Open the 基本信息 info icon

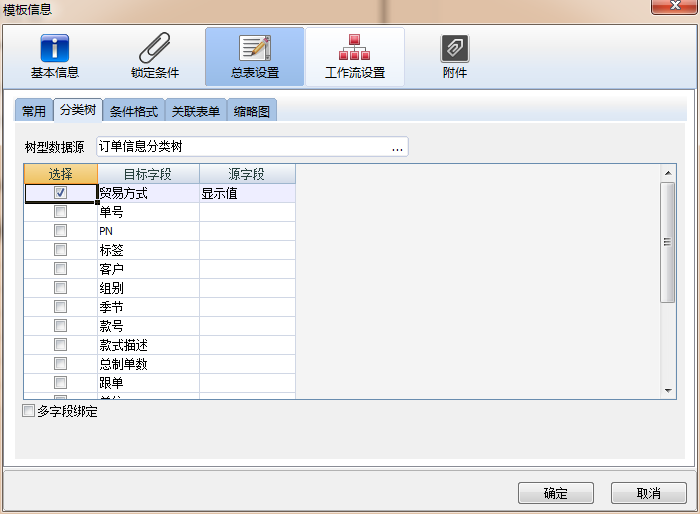click(54, 48)
